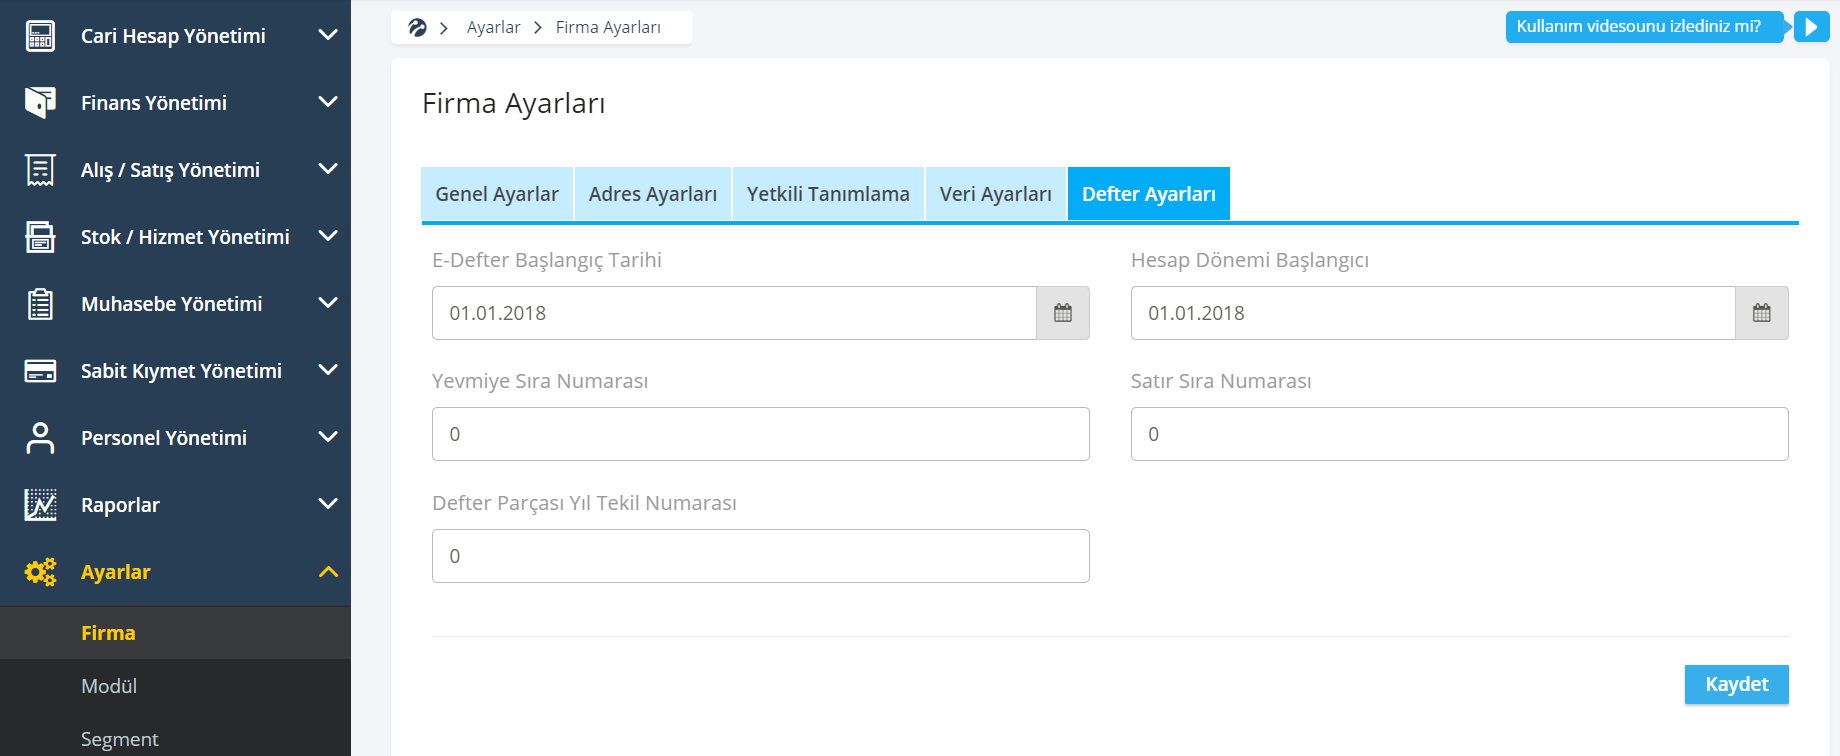Switch to Genel Ayarlar tab

pyautogui.click(x=497, y=194)
